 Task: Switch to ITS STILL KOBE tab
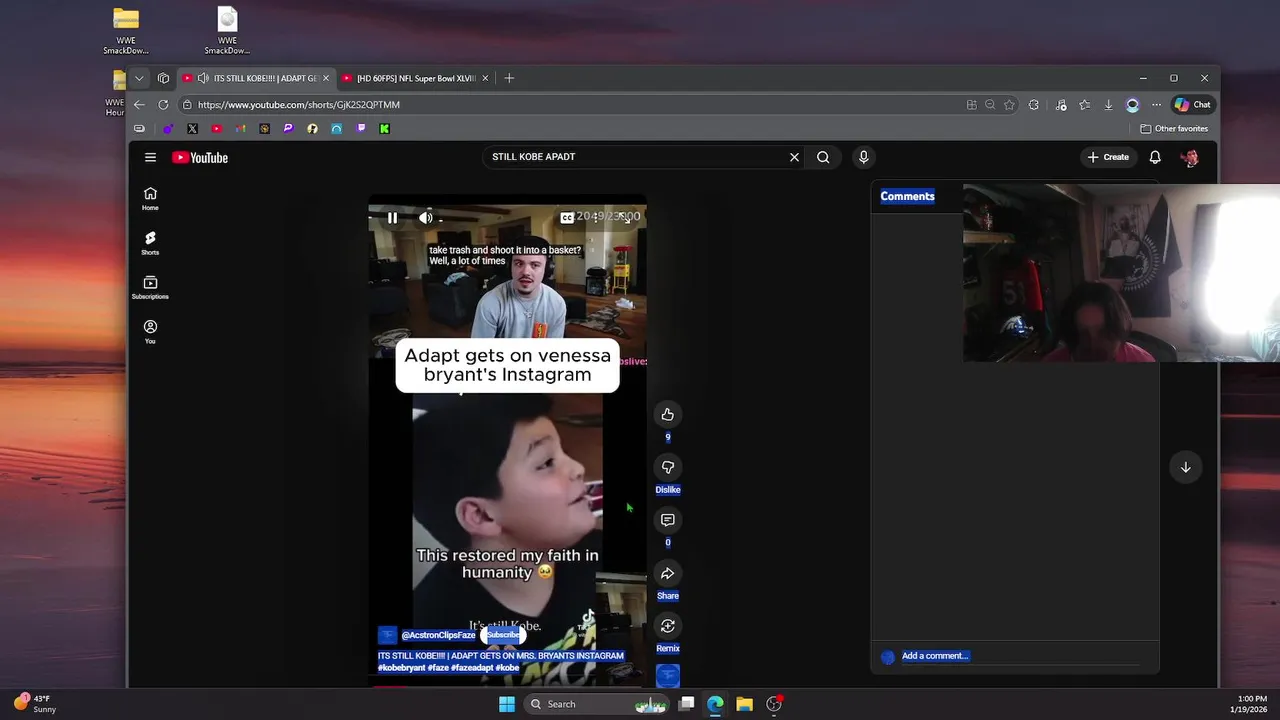click(257, 78)
